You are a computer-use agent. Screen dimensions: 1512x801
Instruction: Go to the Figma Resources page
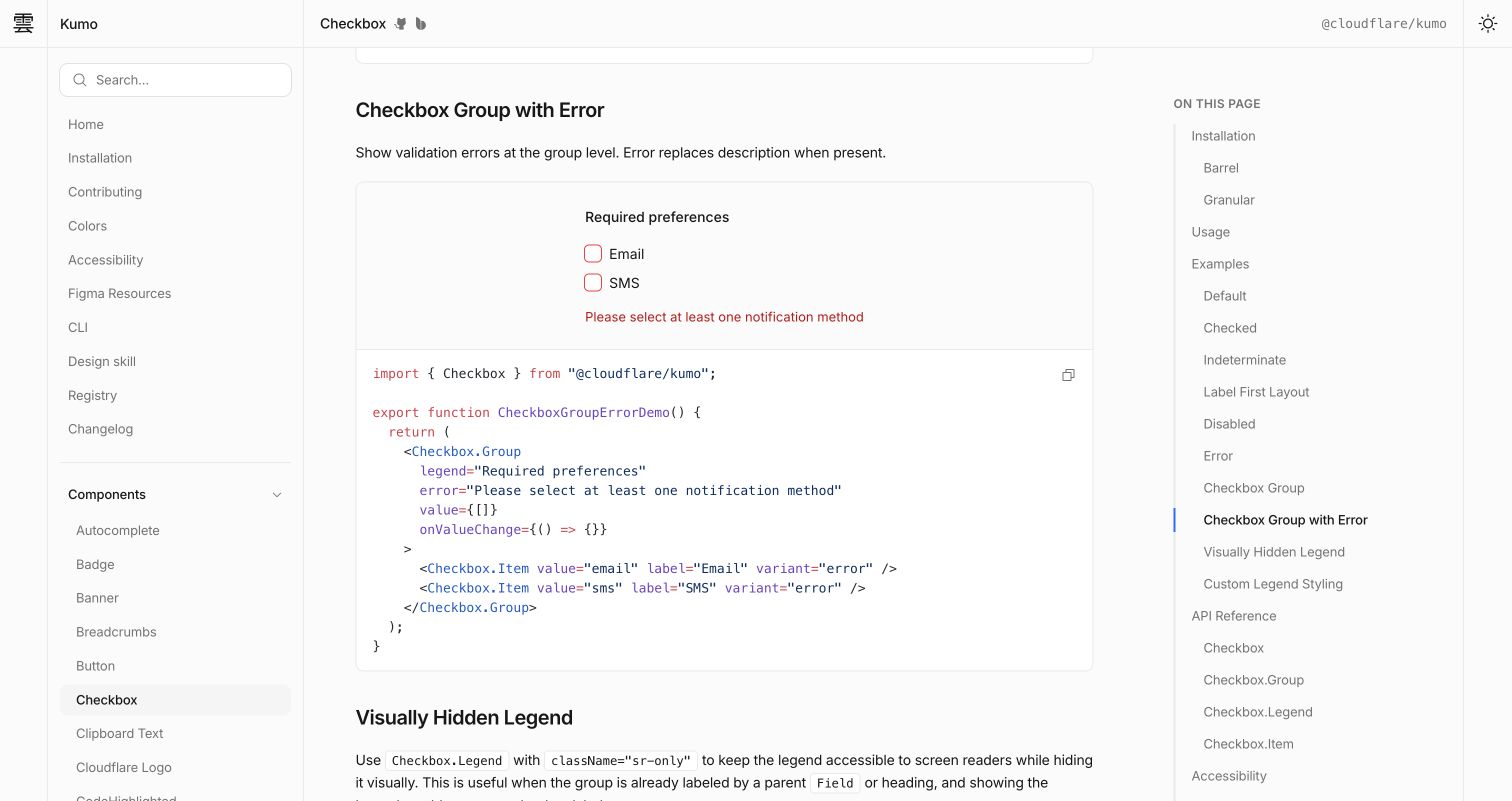[119, 294]
